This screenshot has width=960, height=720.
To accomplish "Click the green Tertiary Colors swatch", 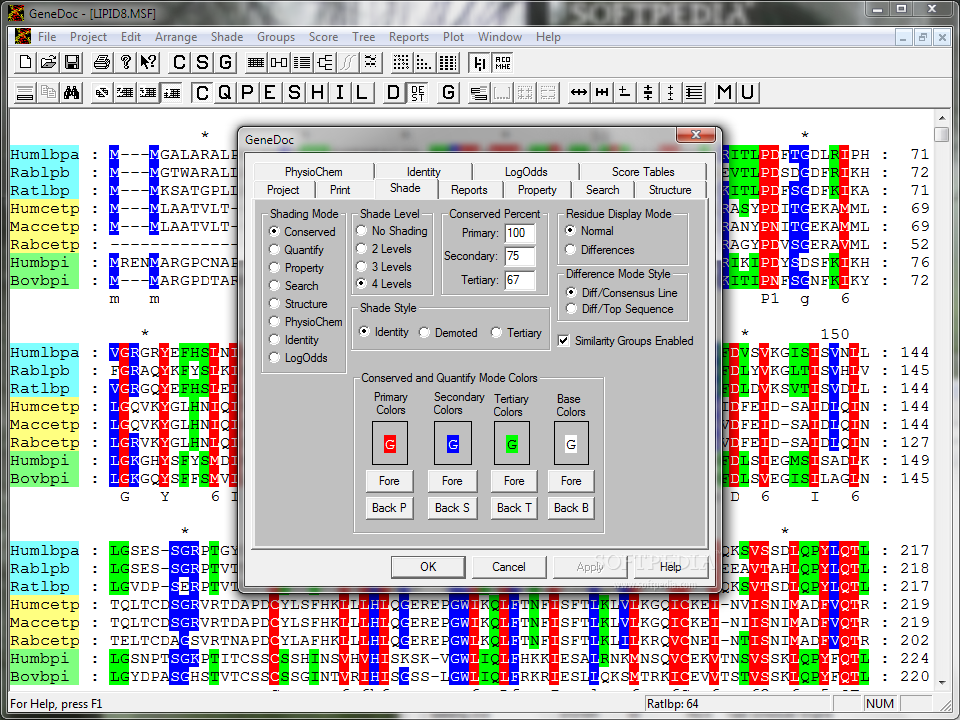I will (x=512, y=443).
